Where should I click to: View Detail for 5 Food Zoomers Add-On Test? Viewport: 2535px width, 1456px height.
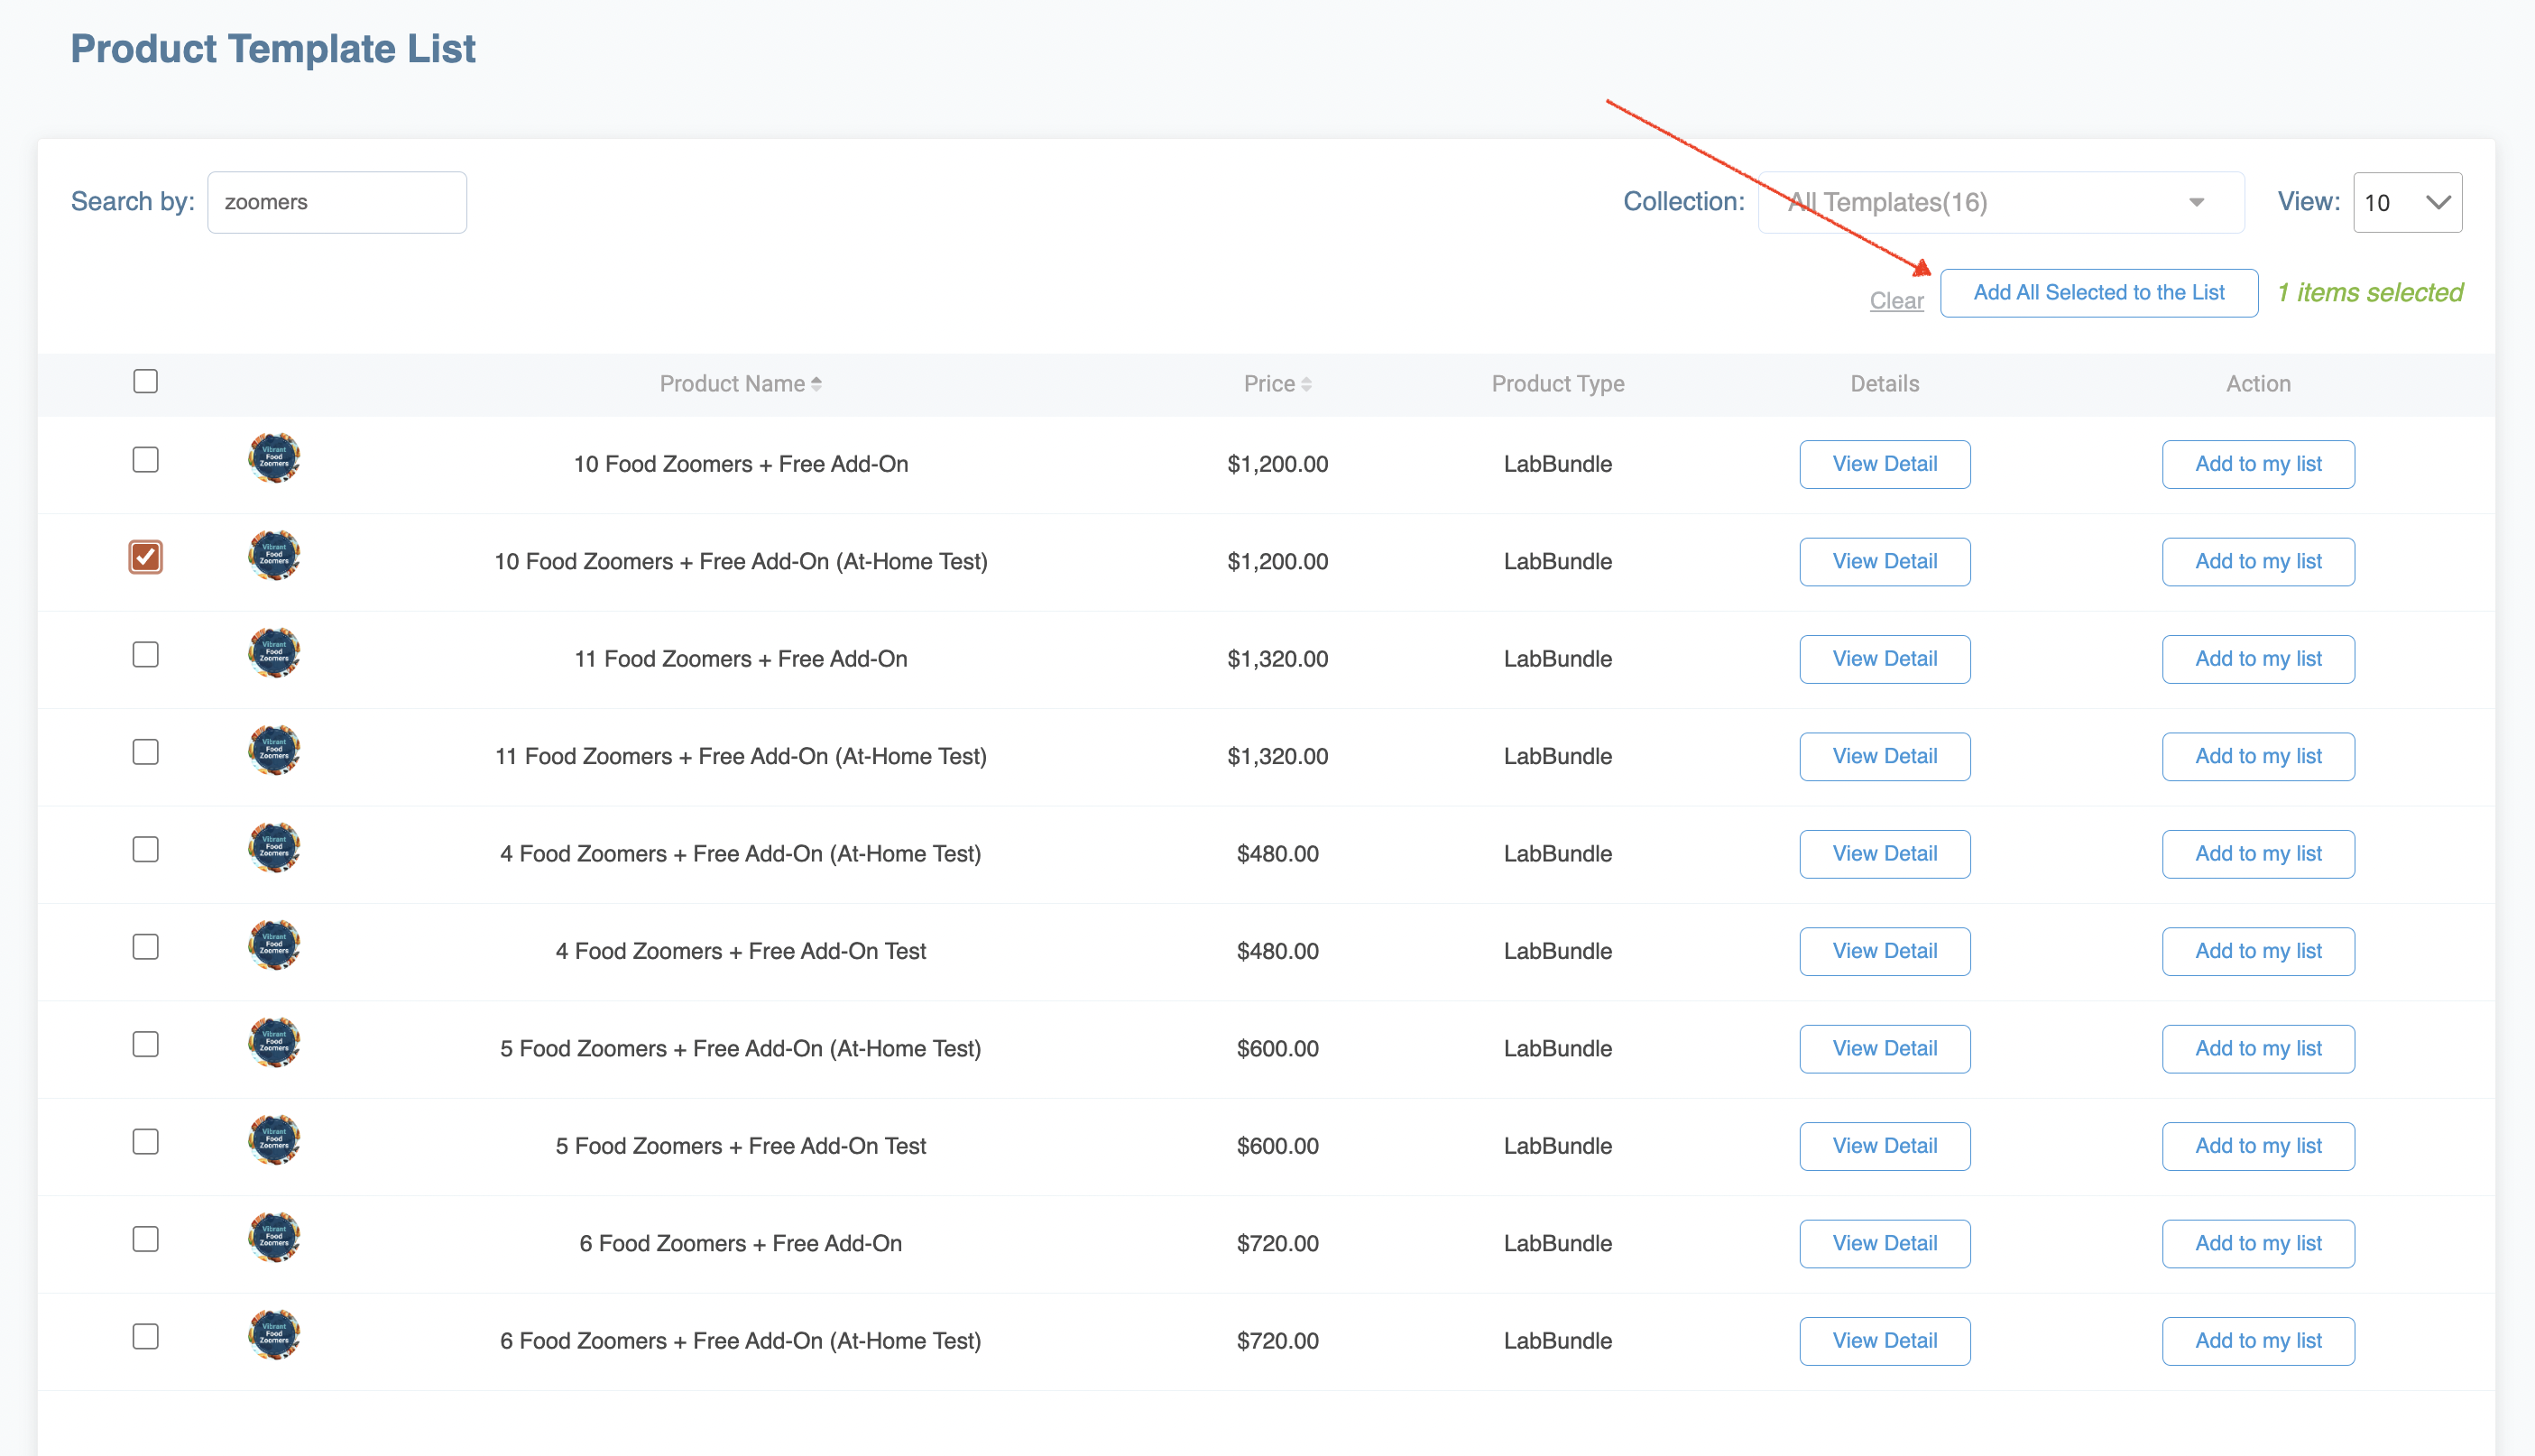[1885, 1146]
